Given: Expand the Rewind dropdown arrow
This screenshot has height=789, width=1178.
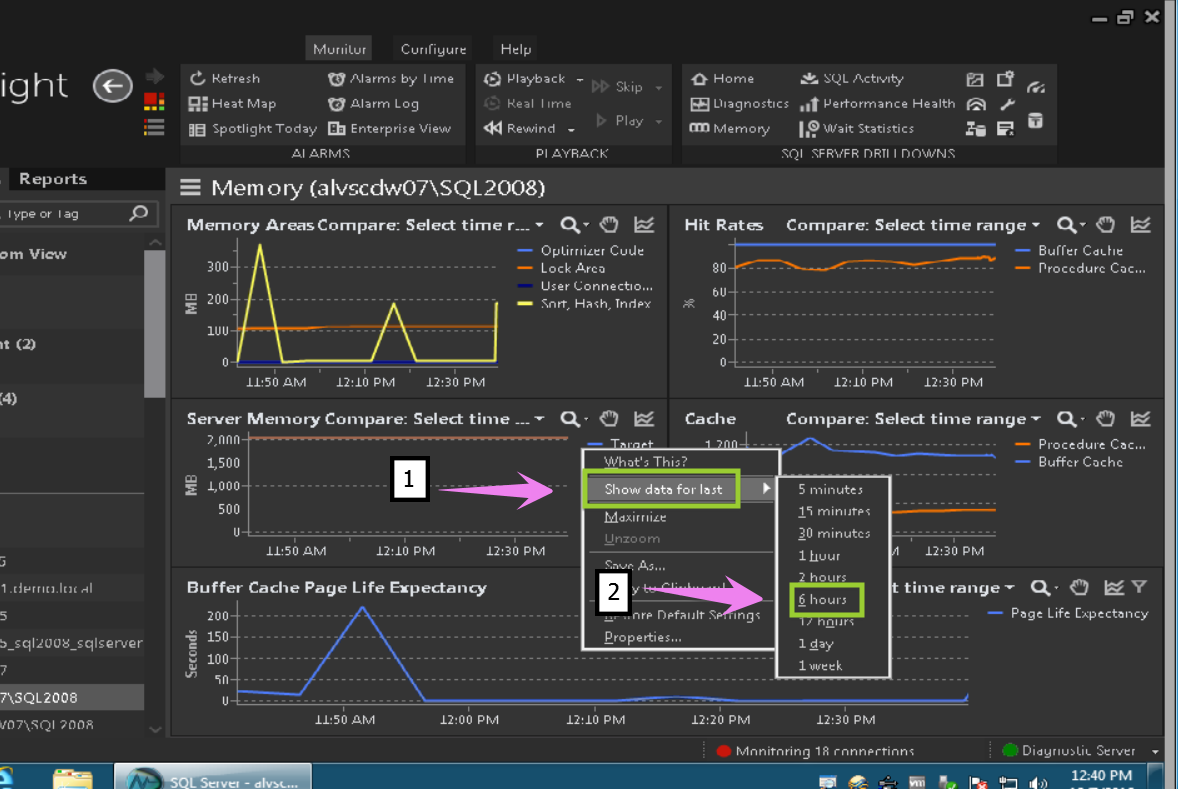Looking at the screenshot, I should [x=572, y=129].
